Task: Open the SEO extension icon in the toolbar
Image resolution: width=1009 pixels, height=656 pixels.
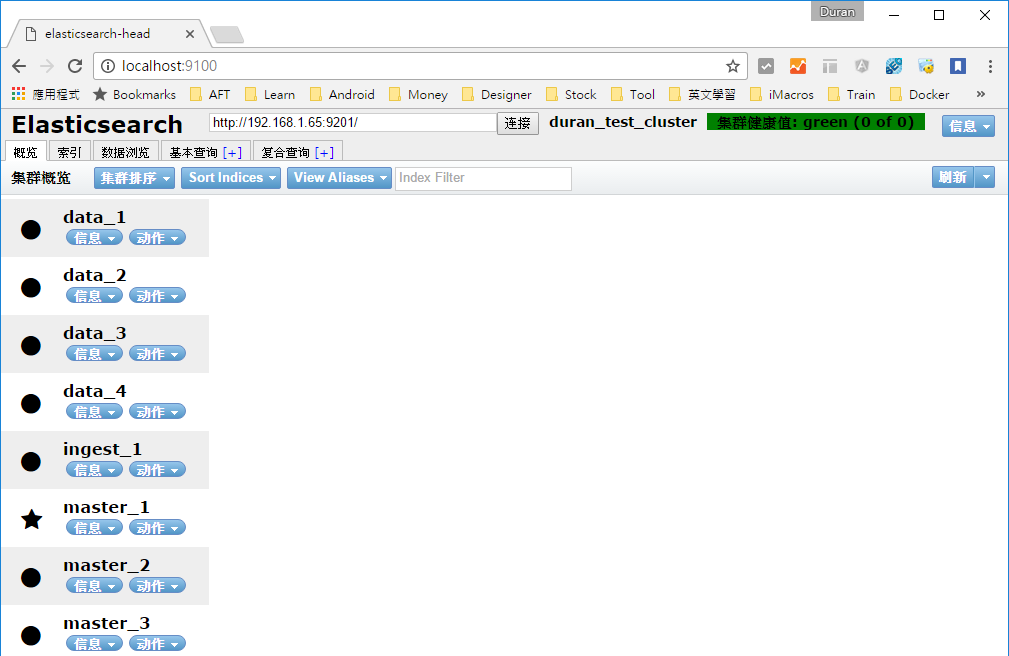Action: 894,66
